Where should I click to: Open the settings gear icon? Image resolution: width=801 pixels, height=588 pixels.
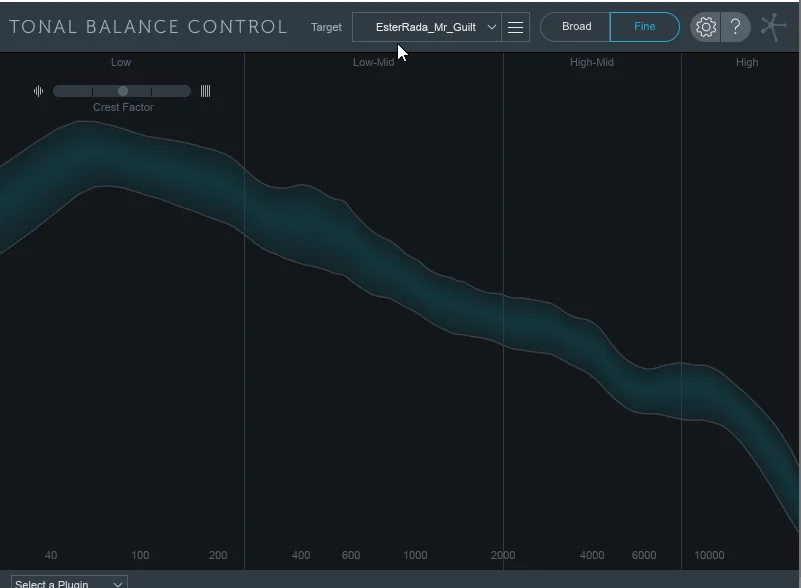(705, 27)
